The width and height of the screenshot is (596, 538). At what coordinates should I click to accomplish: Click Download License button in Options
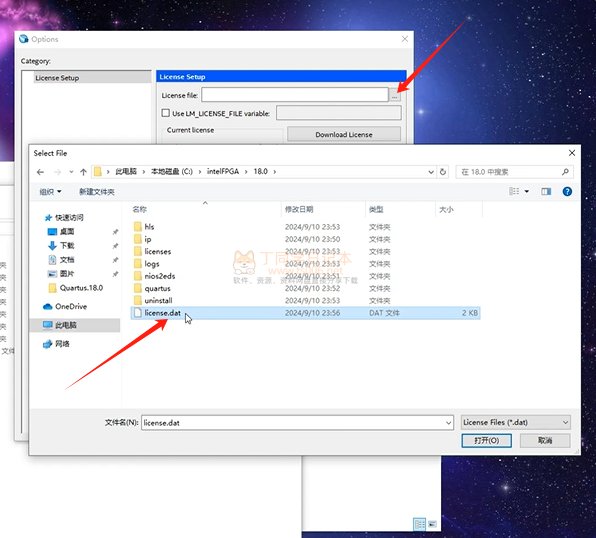coord(344,135)
